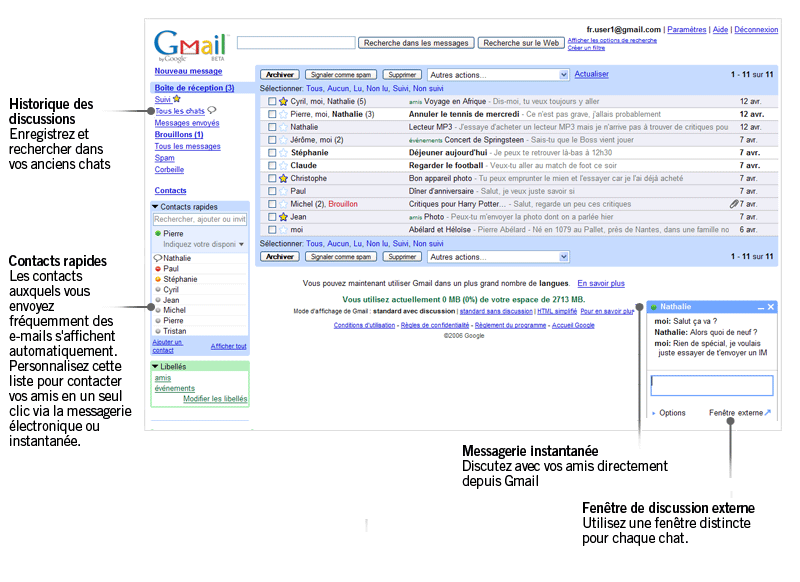Open Messages envoyés folder
The image size is (800, 582).
tap(187, 123)
